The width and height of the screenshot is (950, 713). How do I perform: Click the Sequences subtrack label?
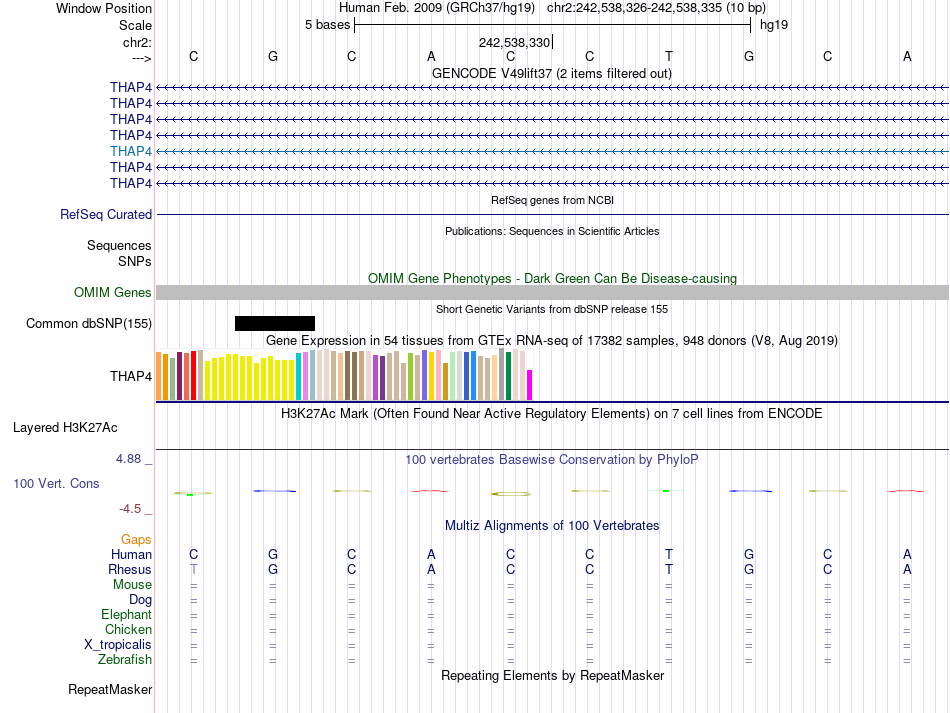[119, 245]
